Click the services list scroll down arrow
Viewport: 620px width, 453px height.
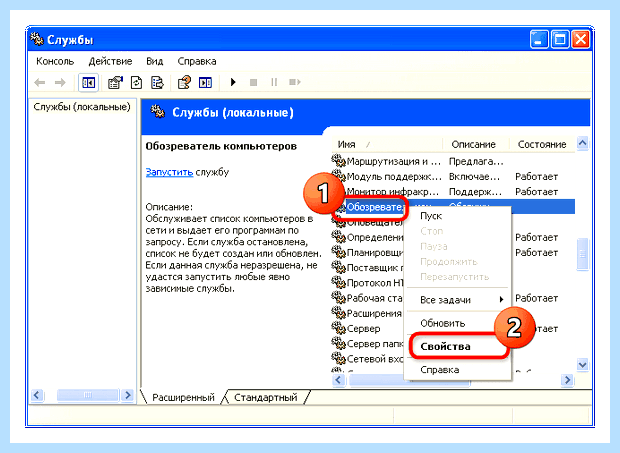click(582, 364)
